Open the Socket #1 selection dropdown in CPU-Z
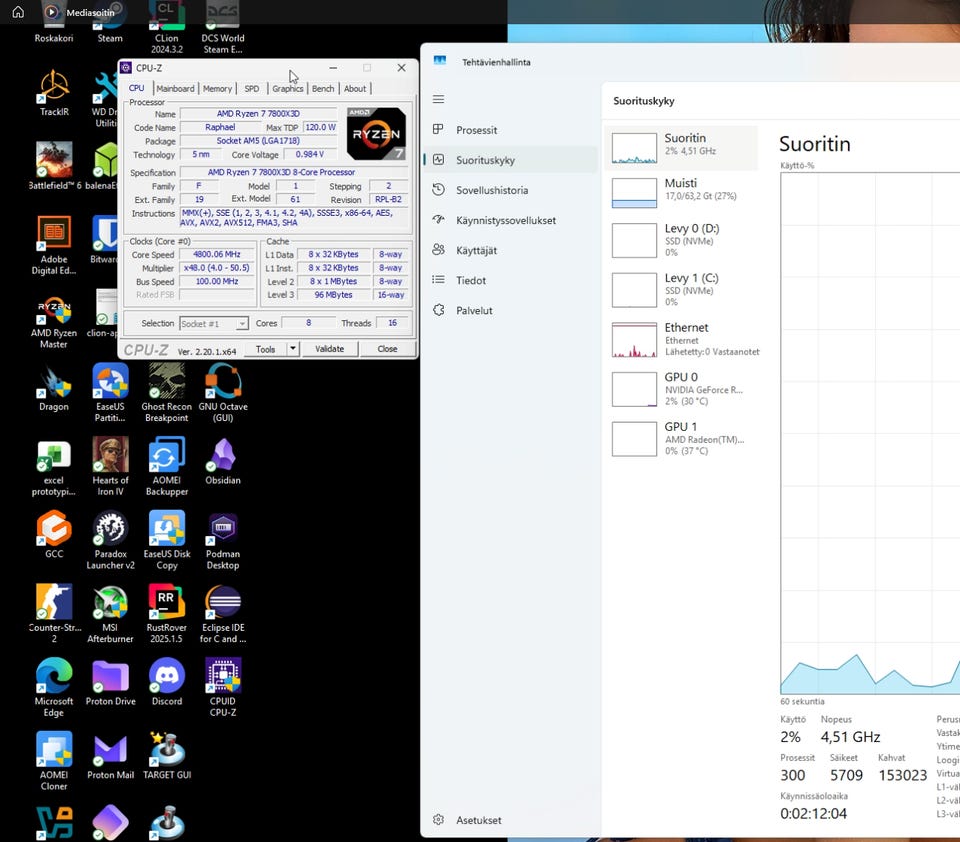 (x=214, y=323)
